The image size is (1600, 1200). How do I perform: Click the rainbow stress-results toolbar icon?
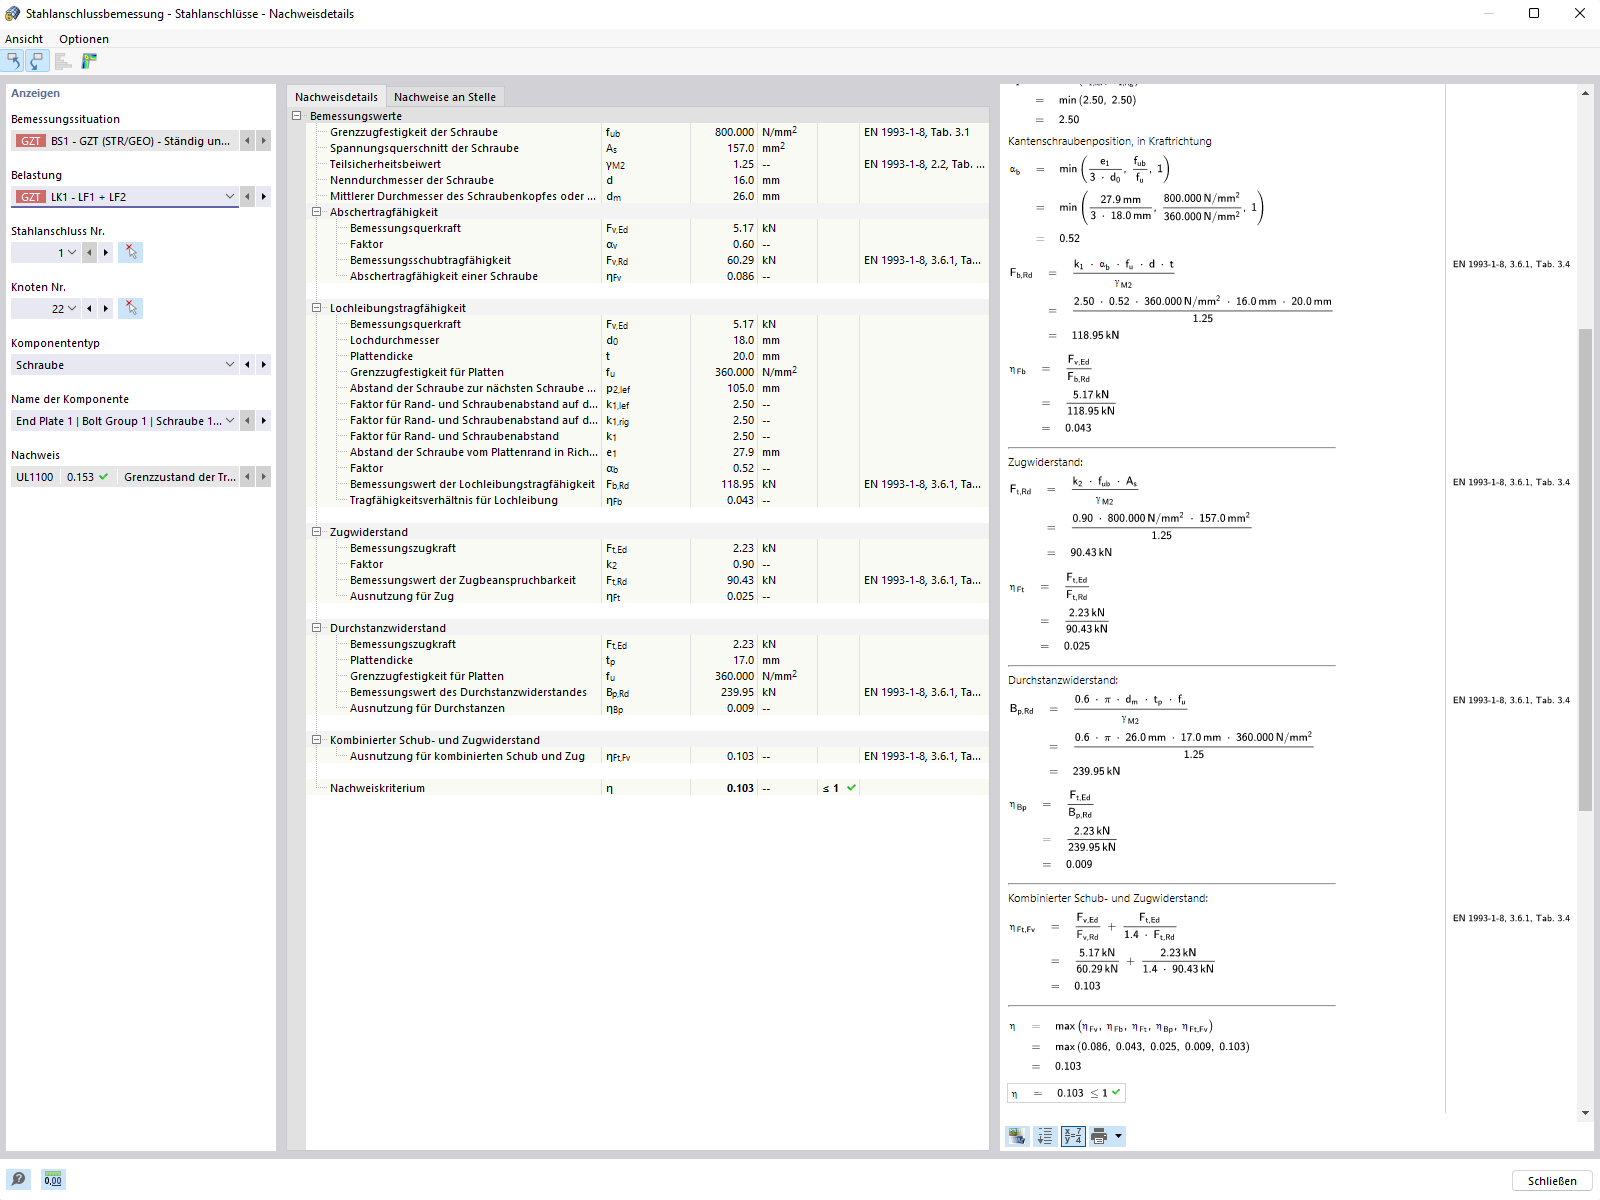89,61
